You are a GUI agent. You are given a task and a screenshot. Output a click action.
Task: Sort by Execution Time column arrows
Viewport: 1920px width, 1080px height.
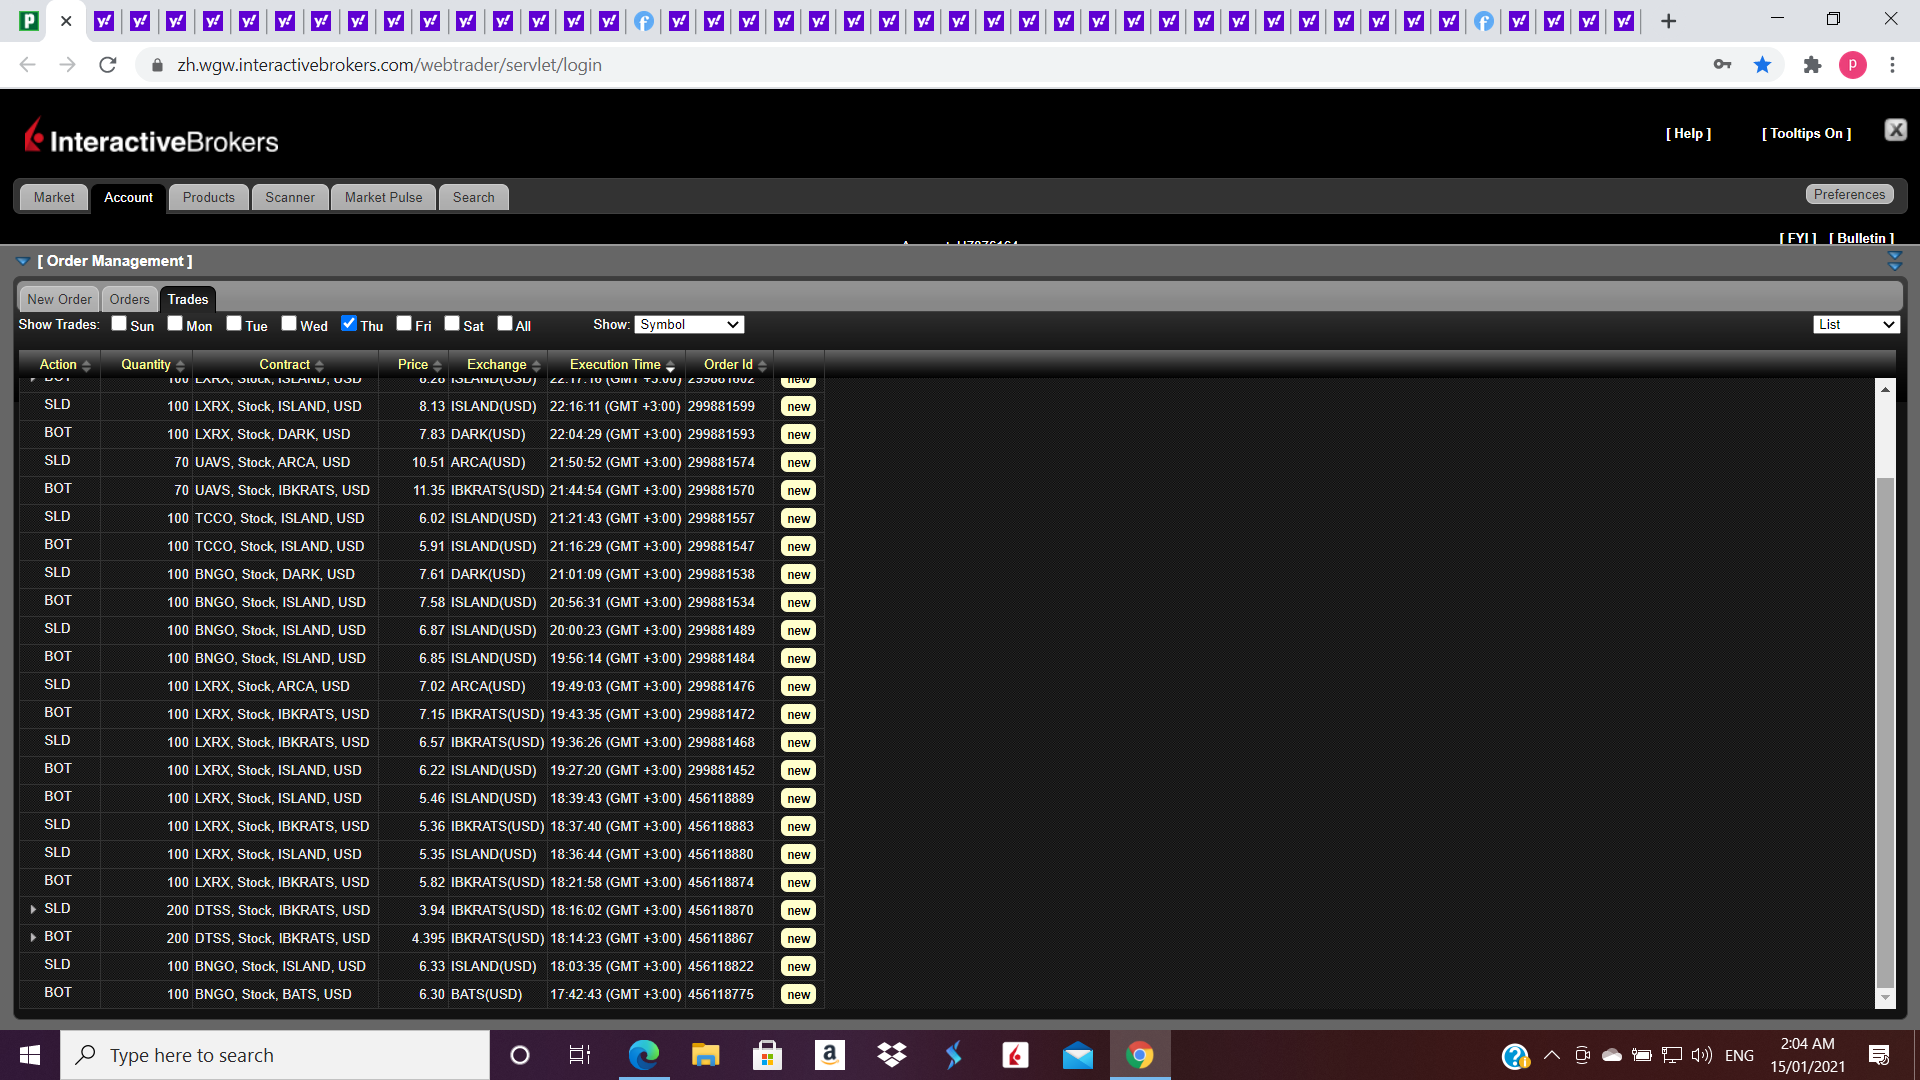[670, 366]
